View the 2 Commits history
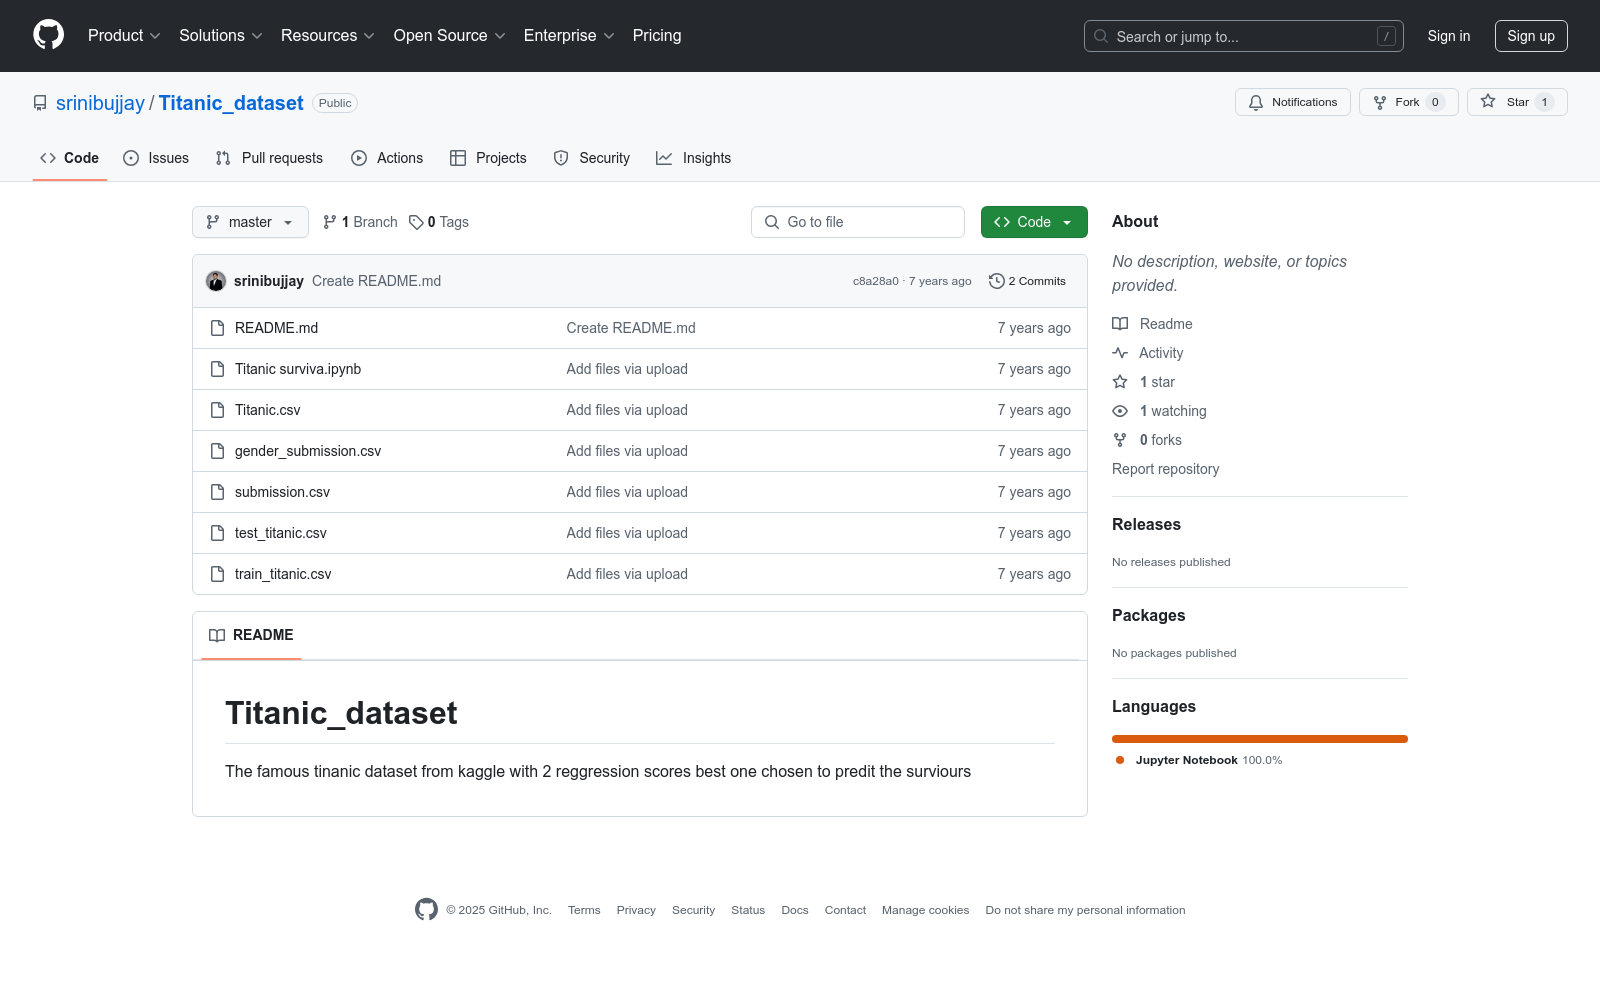 (x=1027, y=281)
